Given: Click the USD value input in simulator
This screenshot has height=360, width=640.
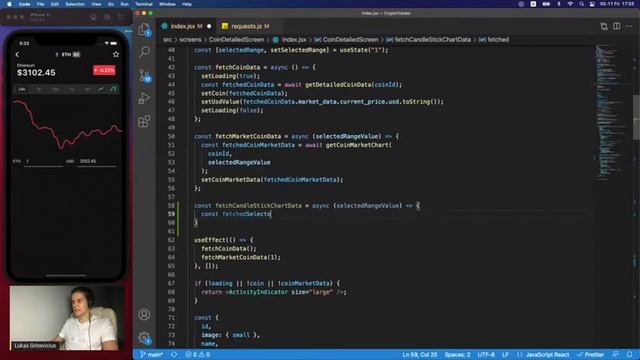Looking at the screenshot, I should click(x=96, y=162).
